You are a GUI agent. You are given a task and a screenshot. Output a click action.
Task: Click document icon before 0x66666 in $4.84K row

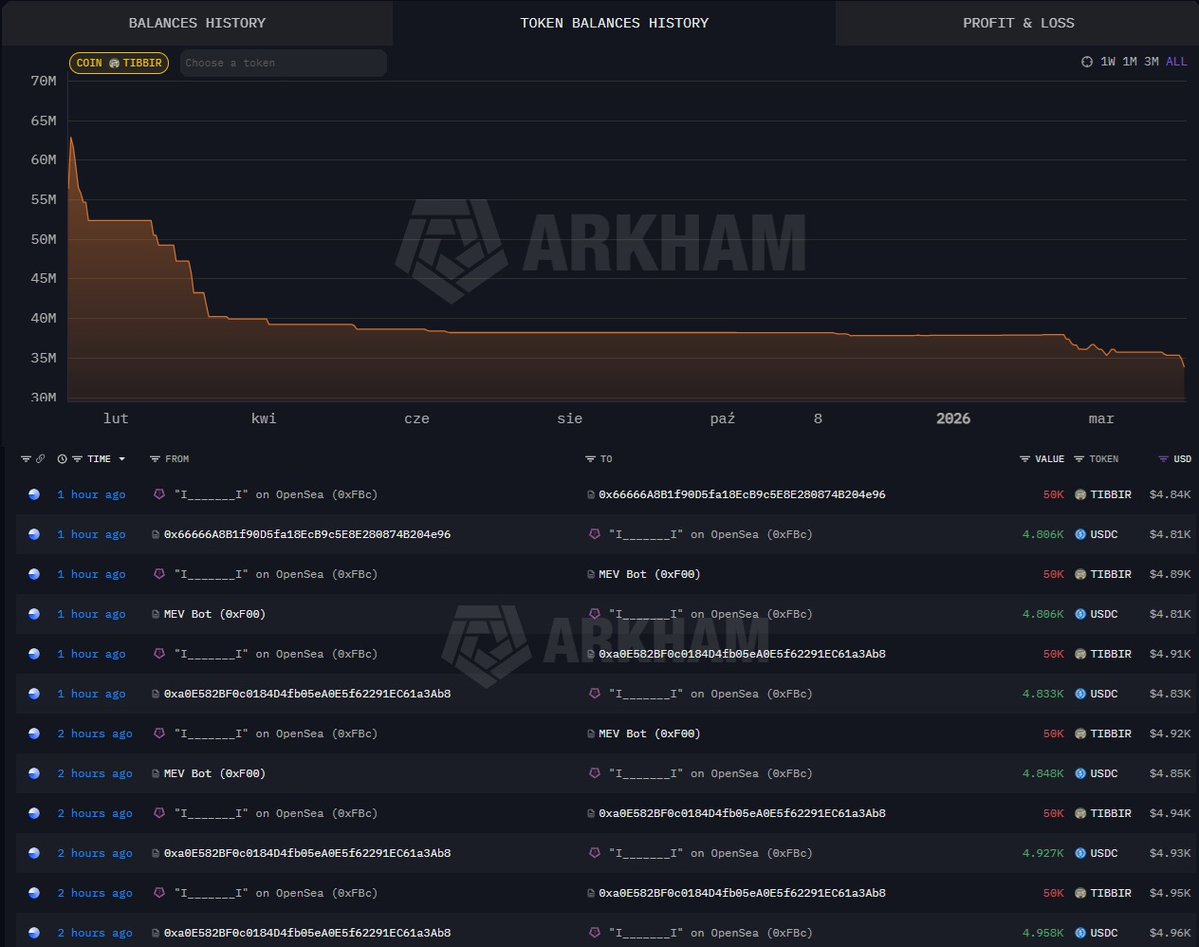click(x=591, y=494)
